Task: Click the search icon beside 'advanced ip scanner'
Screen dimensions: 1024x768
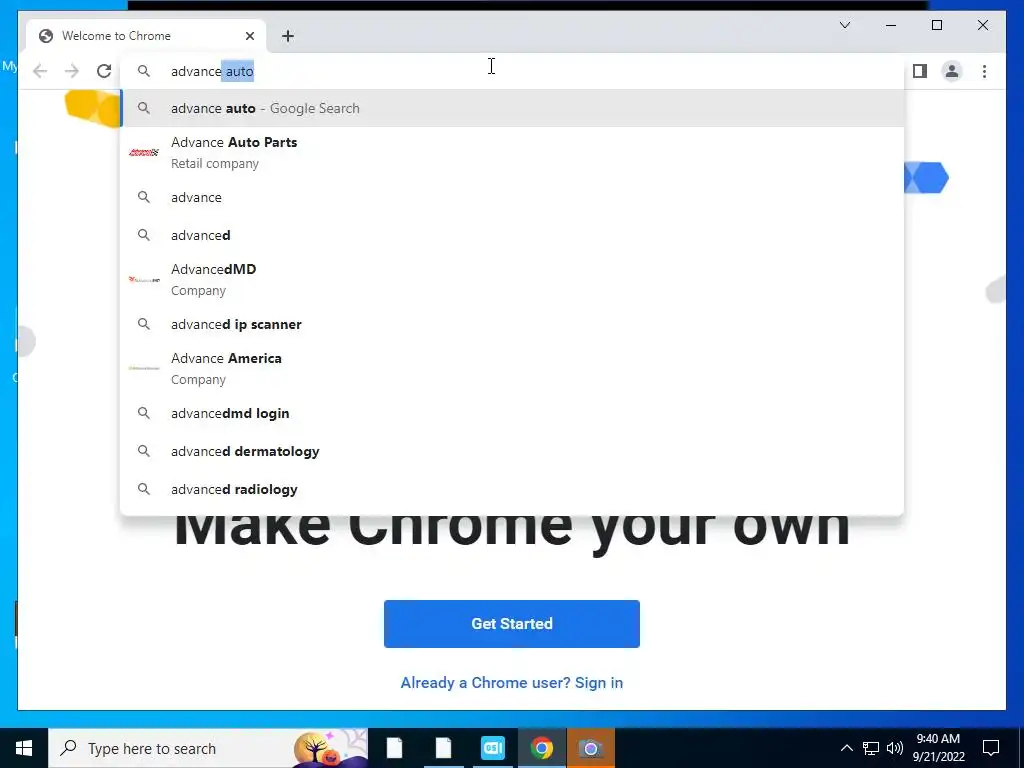Action: (144, 324)
